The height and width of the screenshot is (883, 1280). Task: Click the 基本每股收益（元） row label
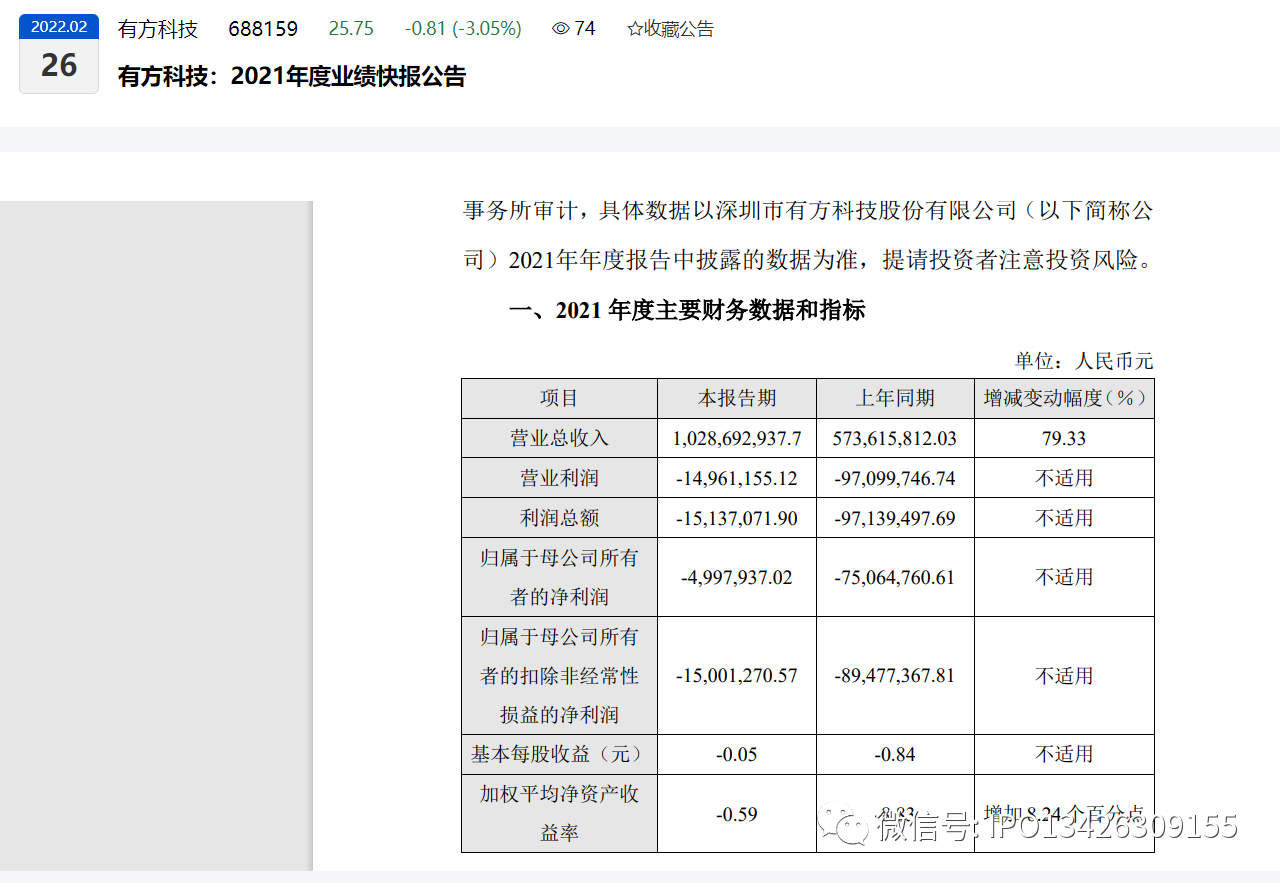[x=559, y=754]
